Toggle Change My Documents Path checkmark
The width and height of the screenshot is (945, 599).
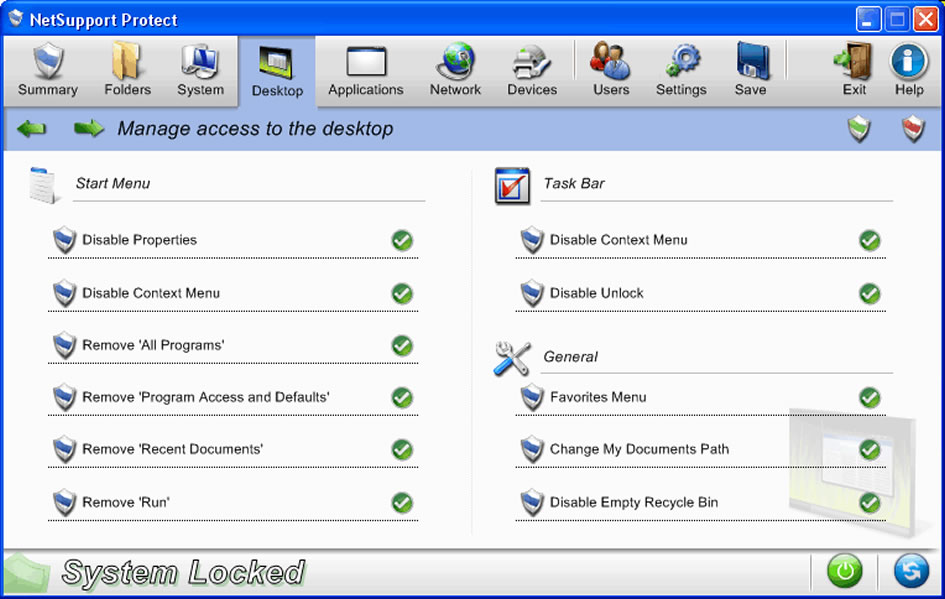pyautogui.click(x=870, y=450)
